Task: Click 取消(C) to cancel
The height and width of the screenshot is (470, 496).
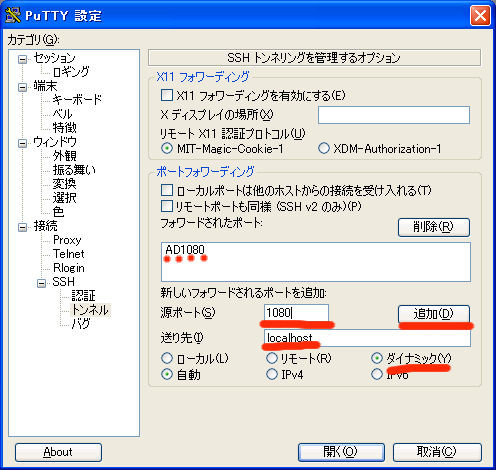Action: click(x=437, y=452)
